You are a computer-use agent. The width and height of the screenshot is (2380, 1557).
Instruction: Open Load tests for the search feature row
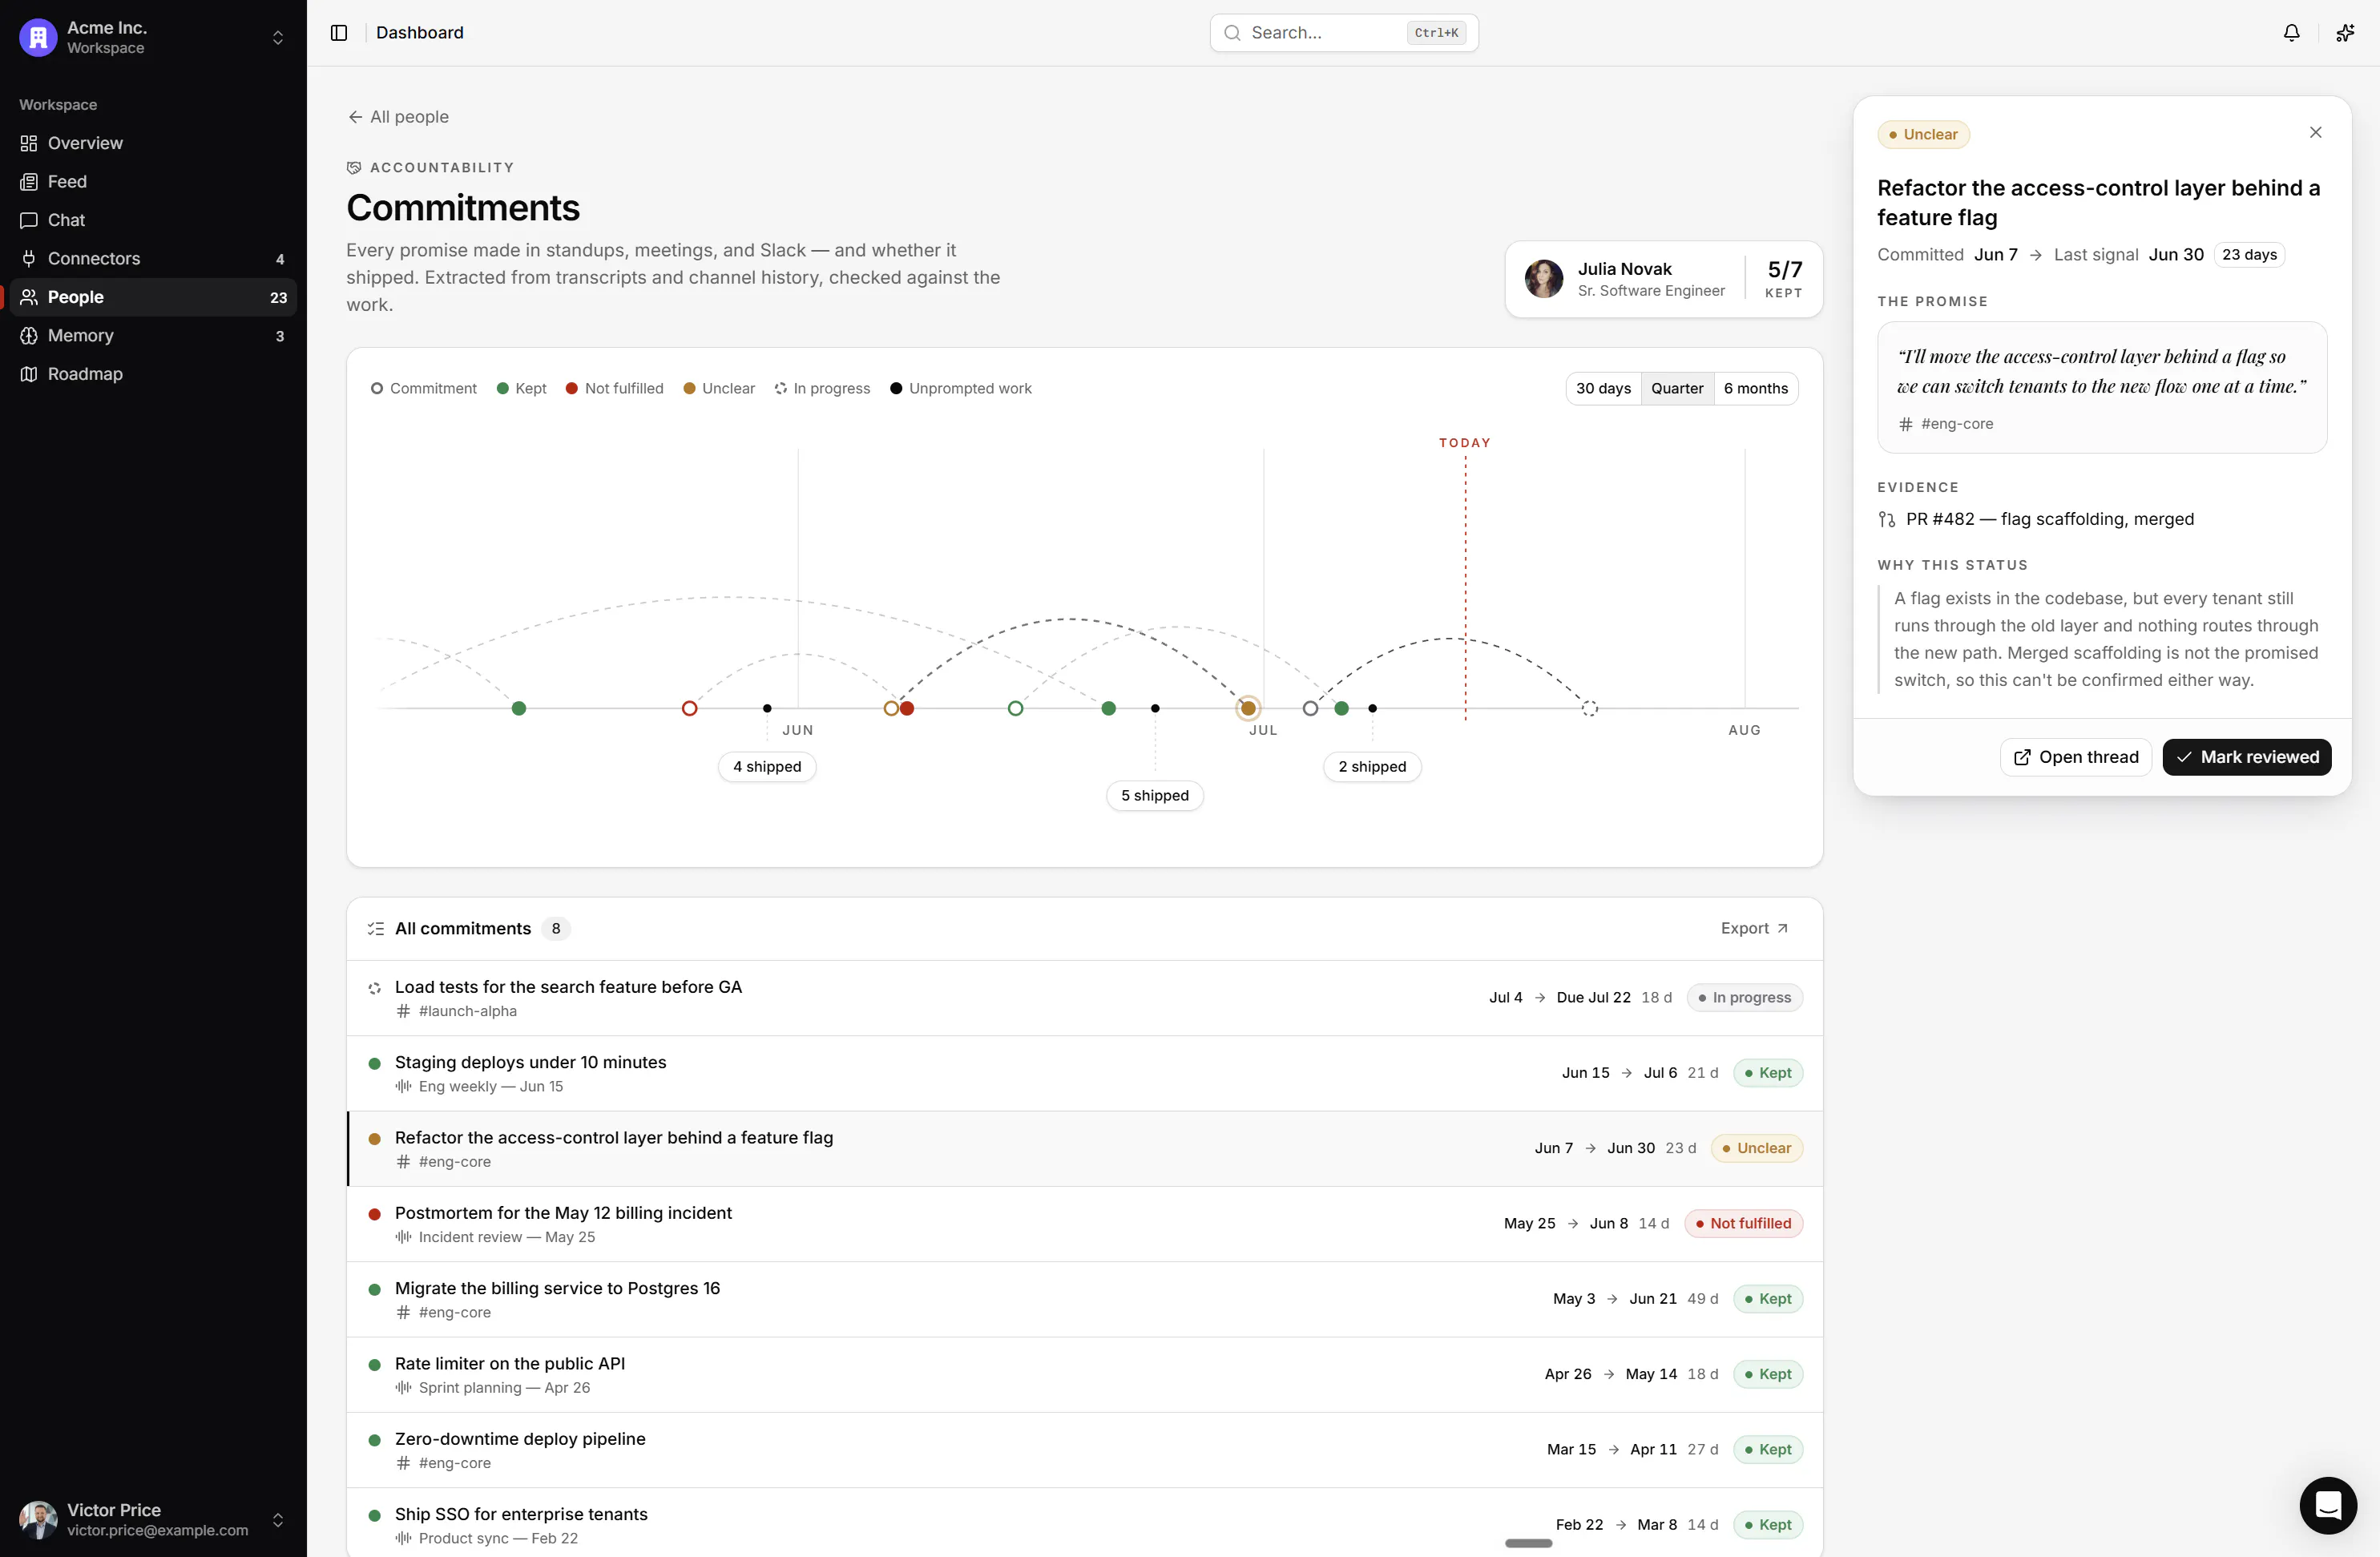(1084, 998)
